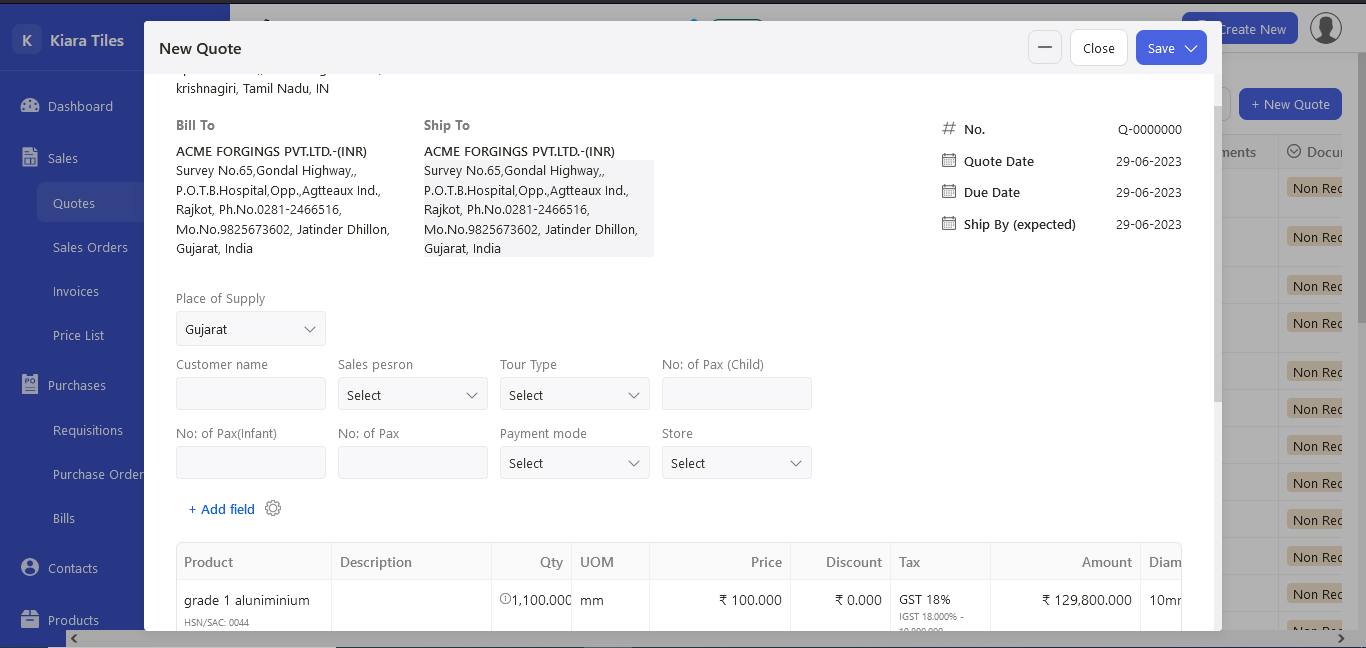
Task: Click the No: of Pax input field
Action: pos(413,462)
